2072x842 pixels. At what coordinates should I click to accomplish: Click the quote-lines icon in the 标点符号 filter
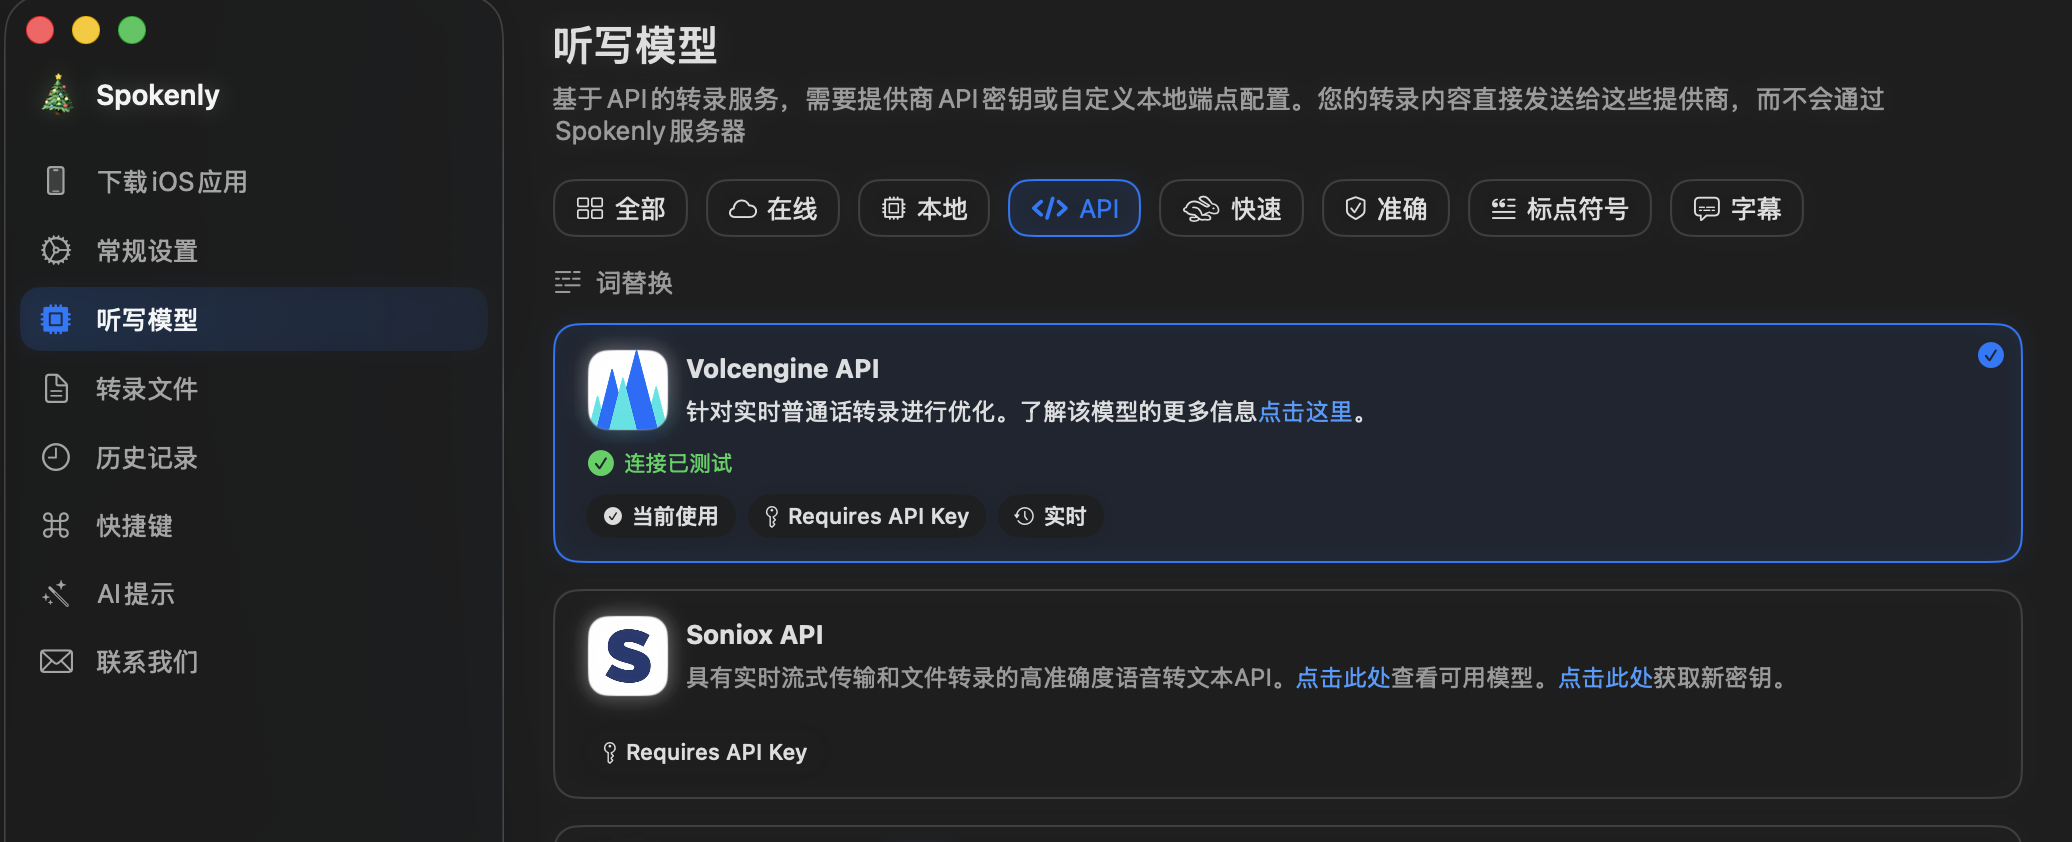pyautogui.click(x=1504, y=208)
